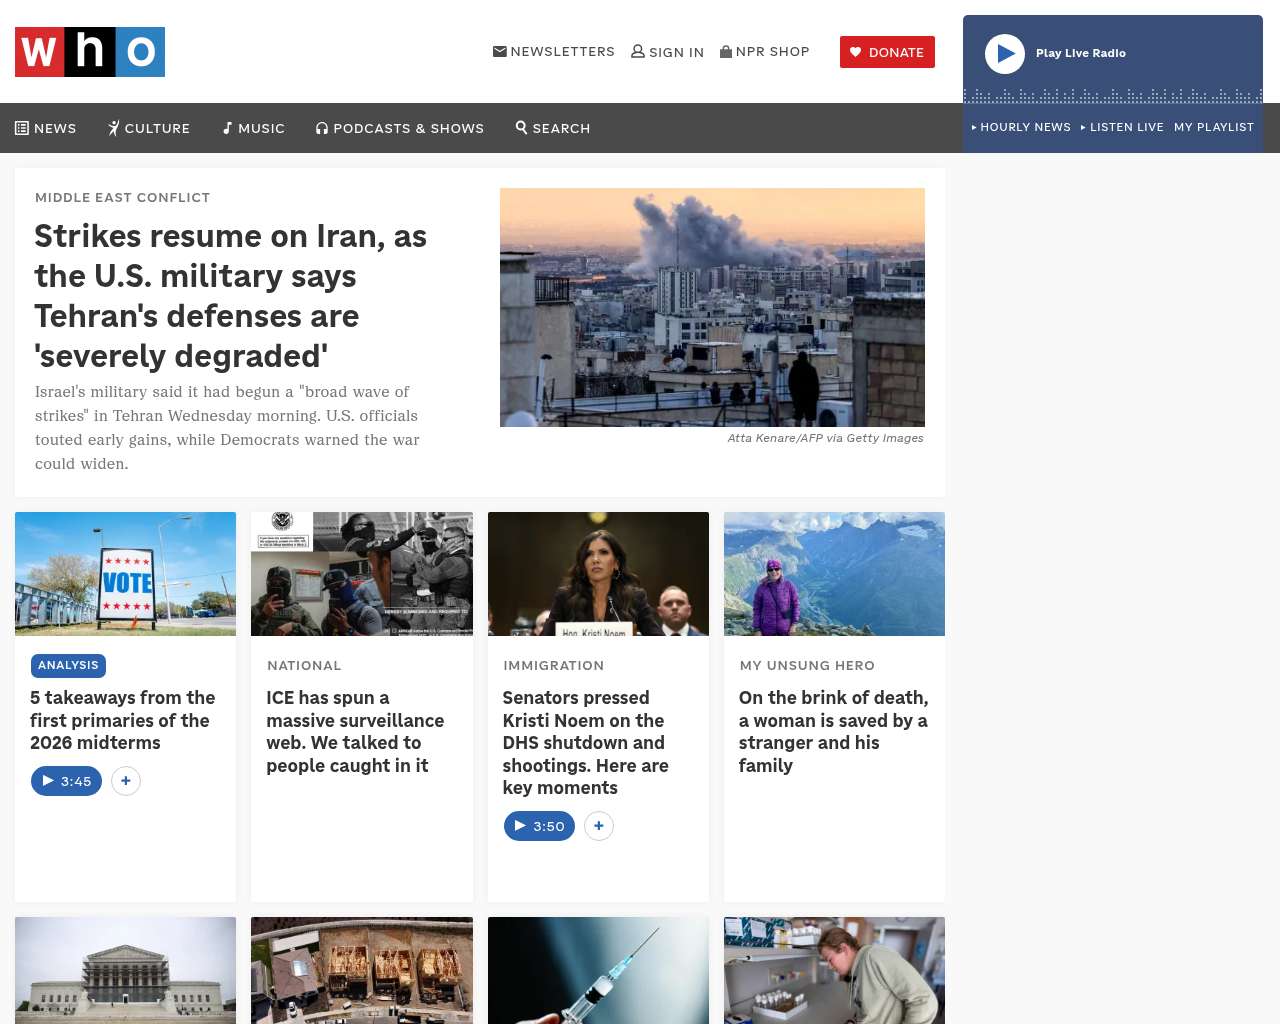
Task: Open the Kristi Noem hearing thumbnail
Action: [598, 574]
